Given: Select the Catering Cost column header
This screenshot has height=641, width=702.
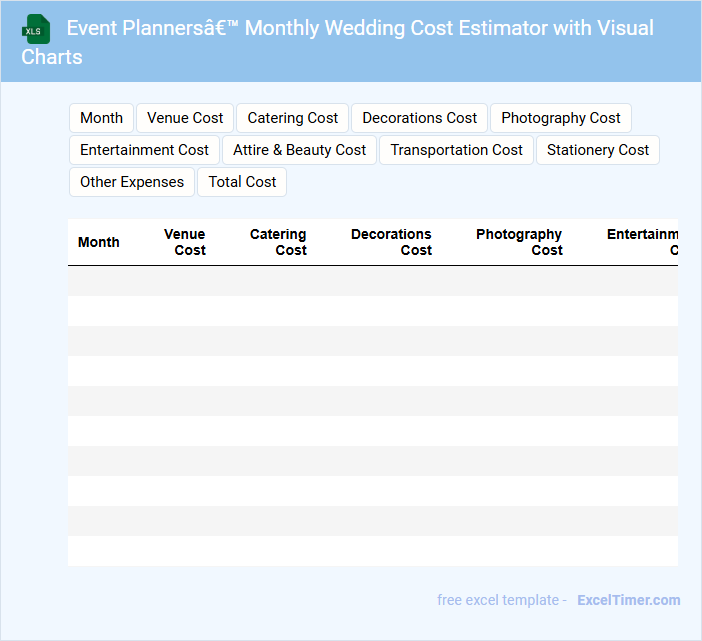Looking at the screenshot, I should 279,242.
